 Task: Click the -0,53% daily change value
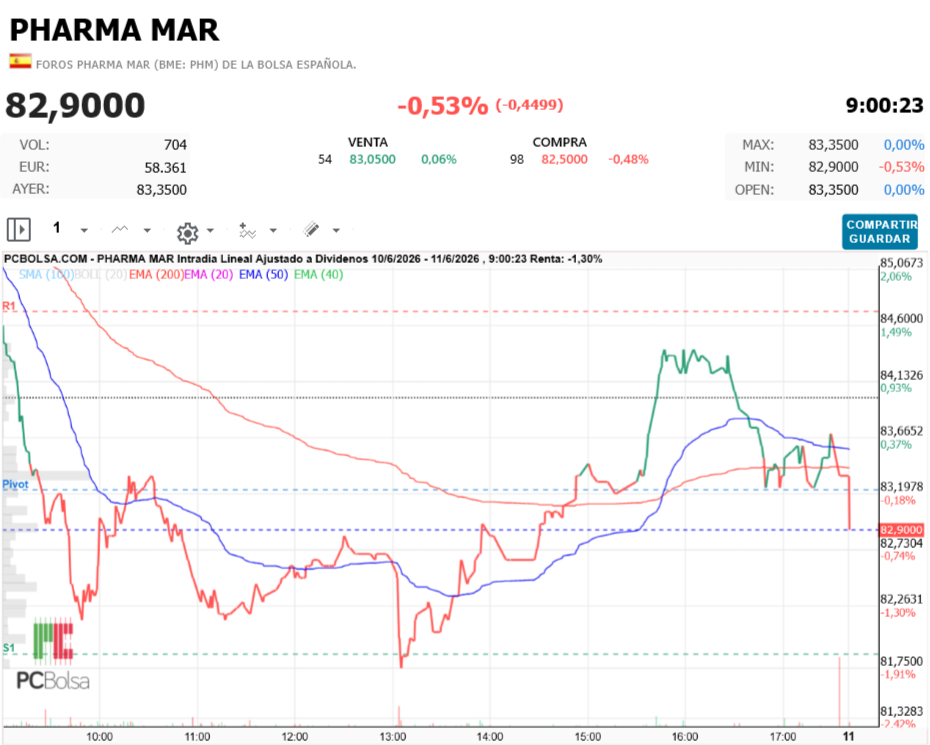click(x=442, y=106)
